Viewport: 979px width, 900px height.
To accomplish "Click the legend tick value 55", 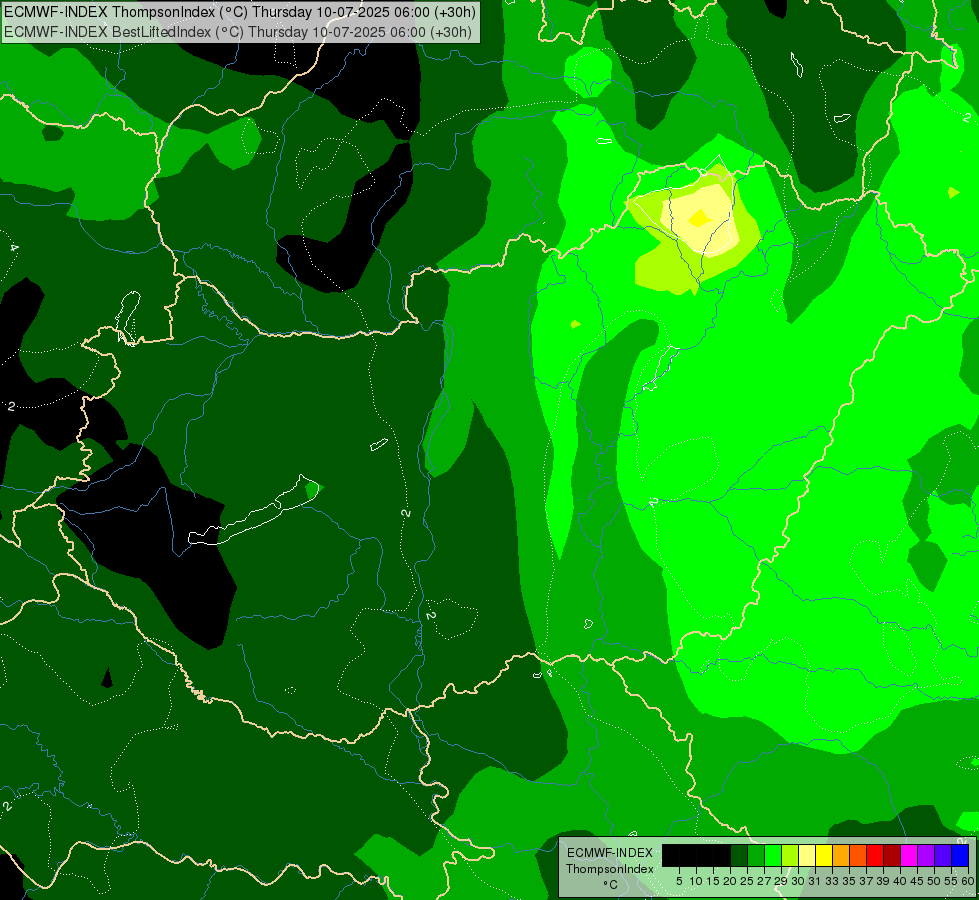I will point(950,881).
